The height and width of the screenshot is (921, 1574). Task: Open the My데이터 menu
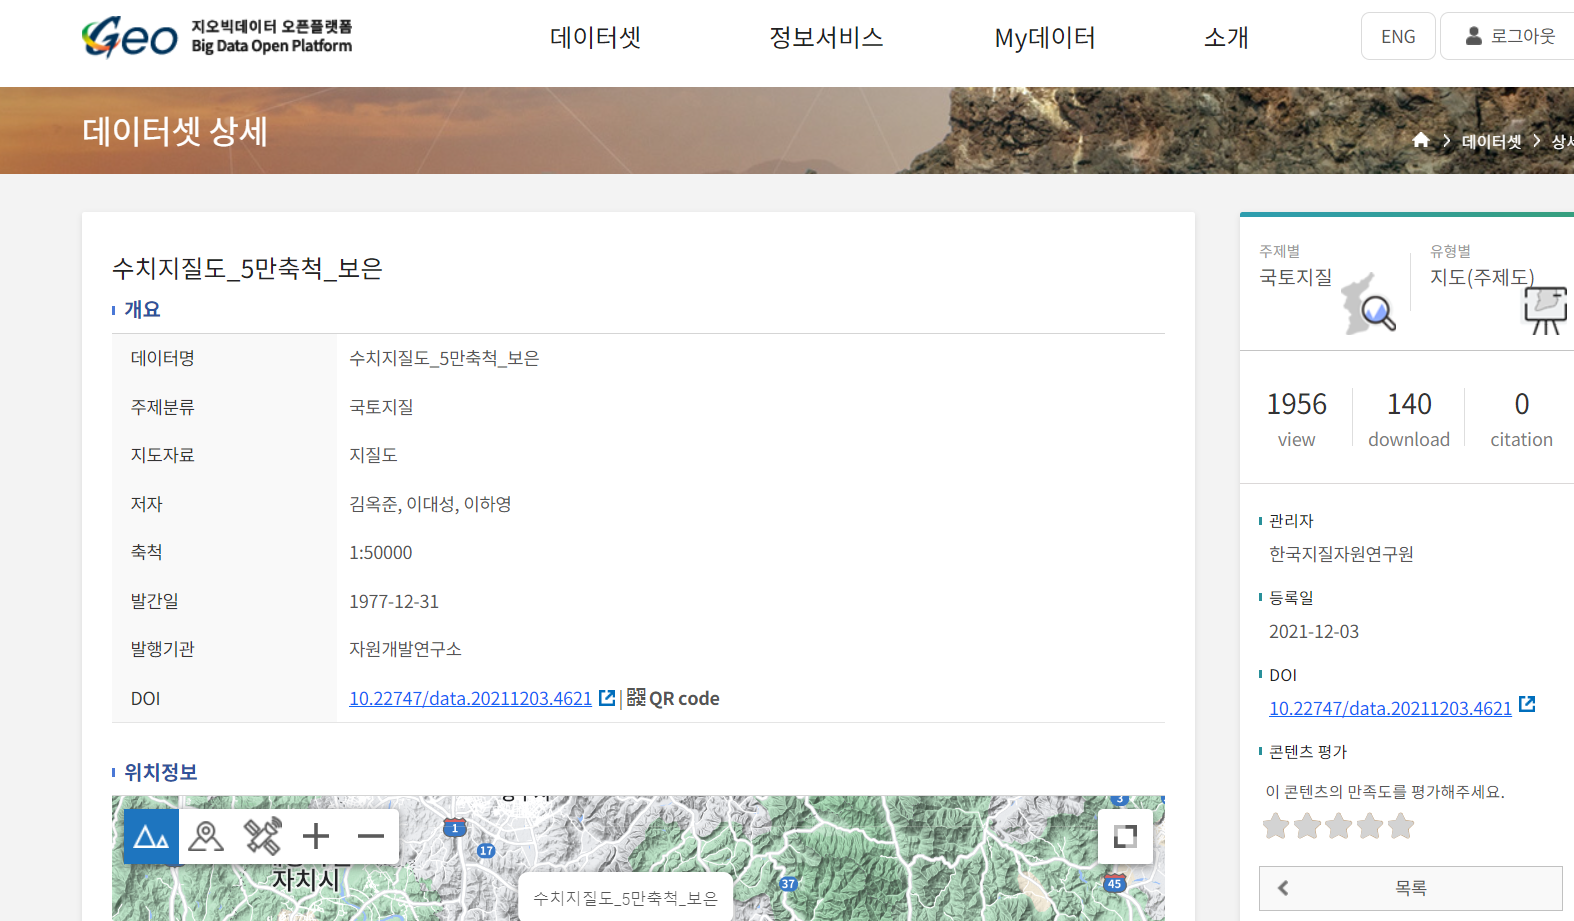click(1045, 38)
